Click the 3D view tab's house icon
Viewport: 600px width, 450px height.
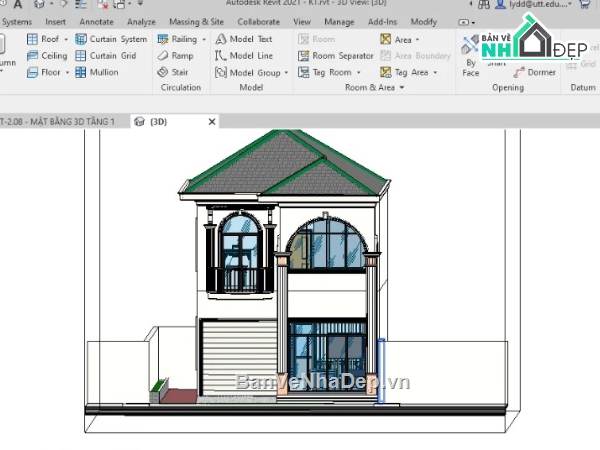[x=140, y=122]
